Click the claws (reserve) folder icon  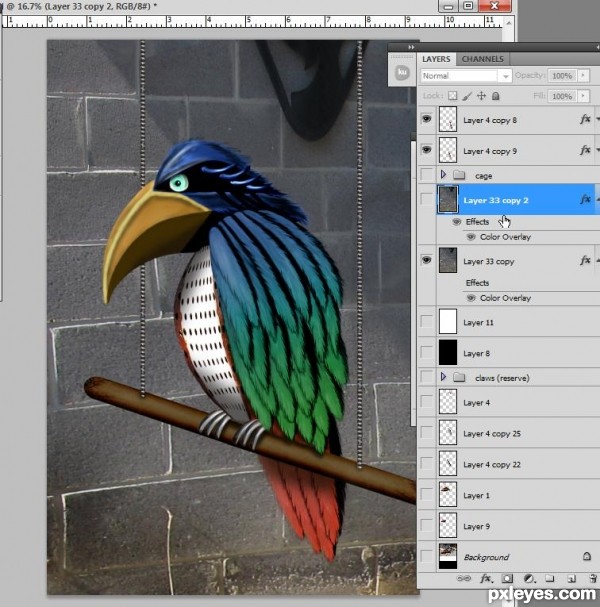(459, 377)
